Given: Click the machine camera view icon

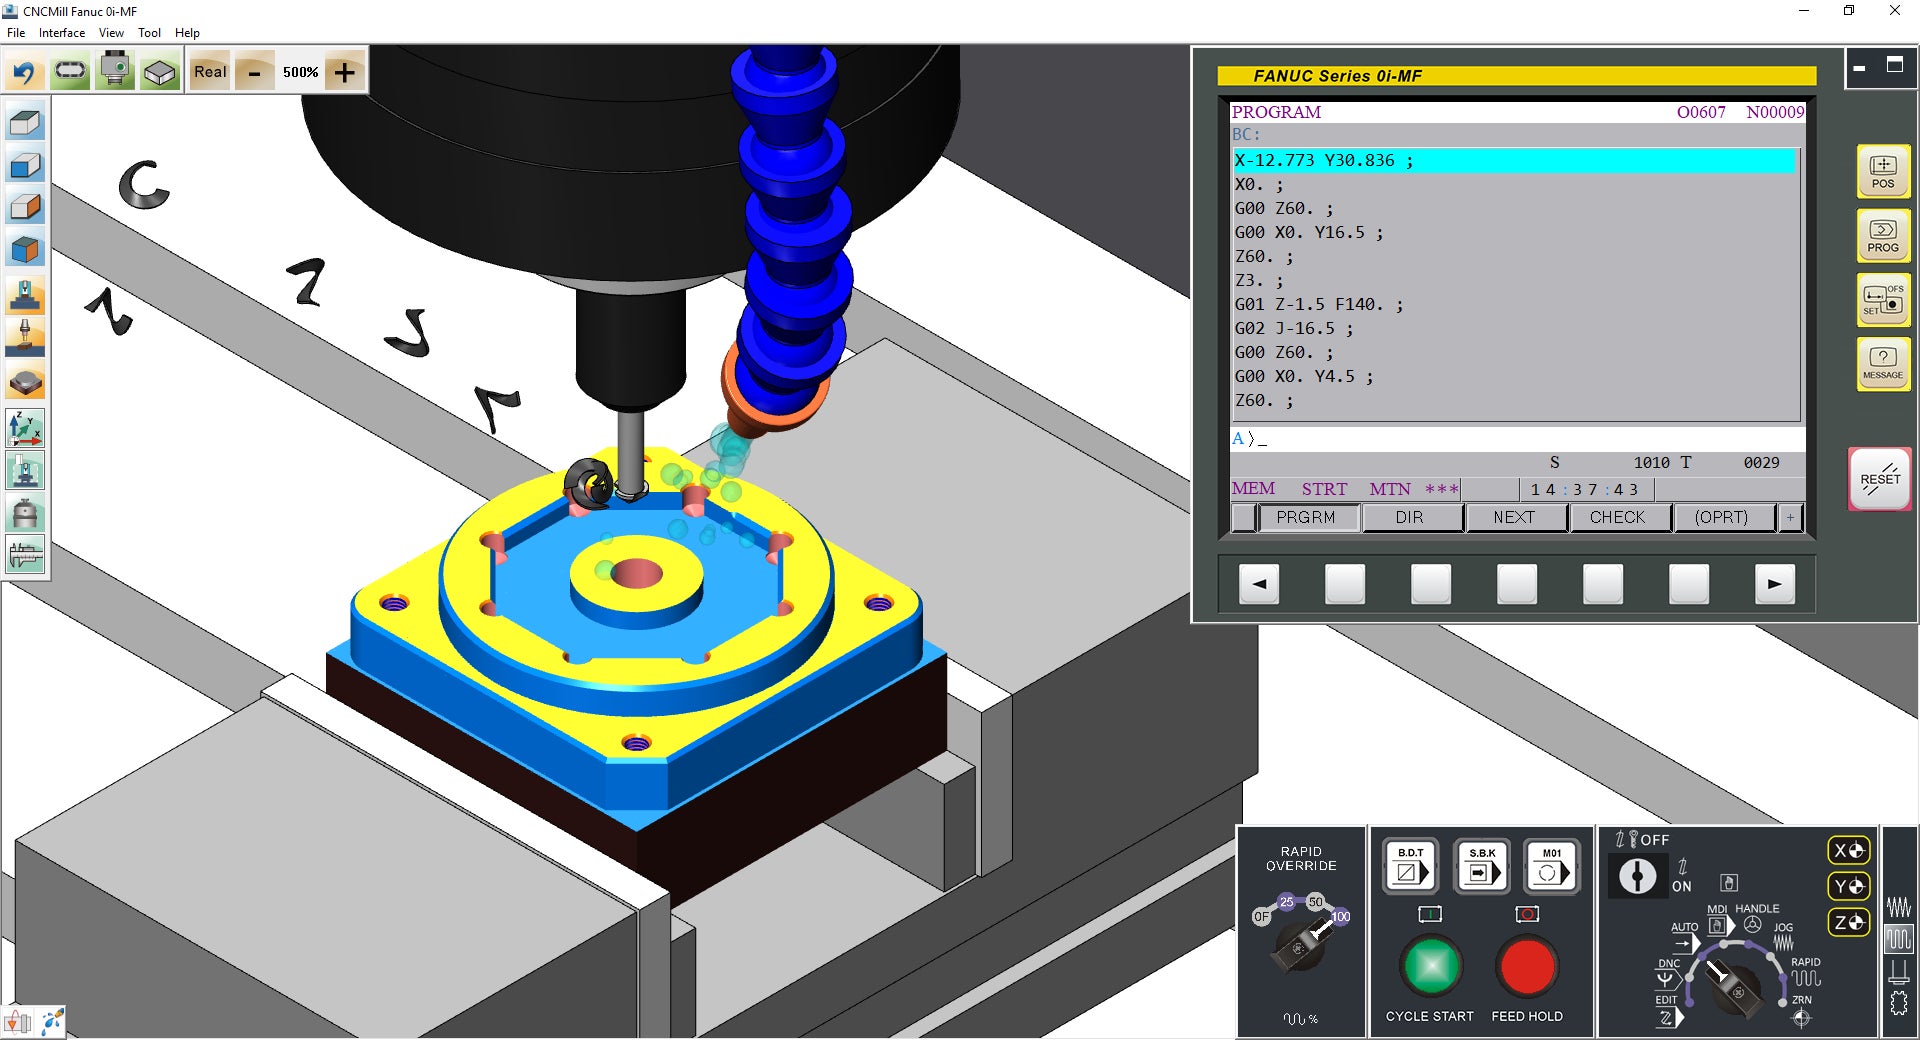Looking at the screenshot, I should 115,72.
